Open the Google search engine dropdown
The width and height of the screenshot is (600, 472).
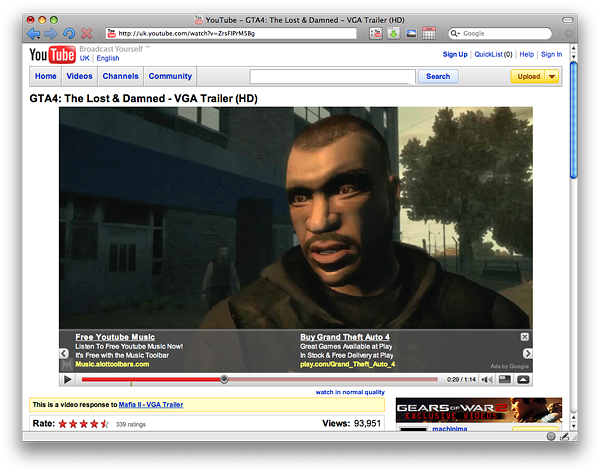(455, 33)
